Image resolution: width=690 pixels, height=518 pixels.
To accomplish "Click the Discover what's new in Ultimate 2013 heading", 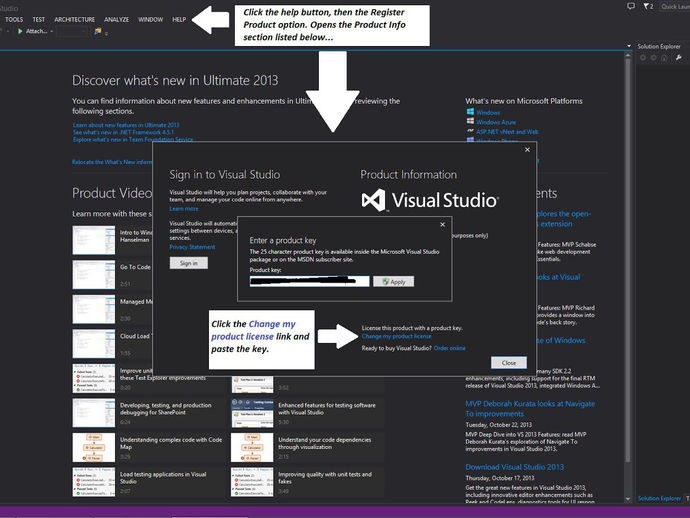I will (x=175, y=81).
